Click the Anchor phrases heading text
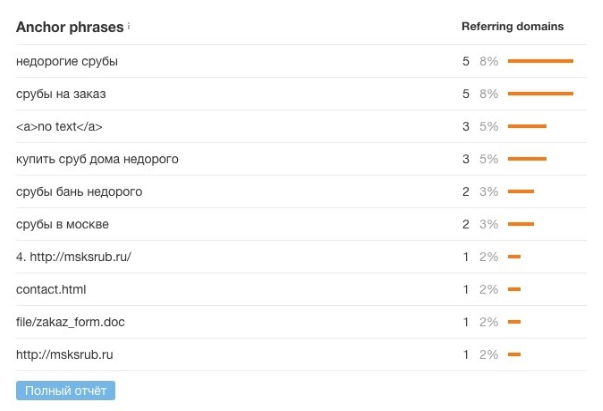This screenshot has width=603, height=411. point(70,27)
